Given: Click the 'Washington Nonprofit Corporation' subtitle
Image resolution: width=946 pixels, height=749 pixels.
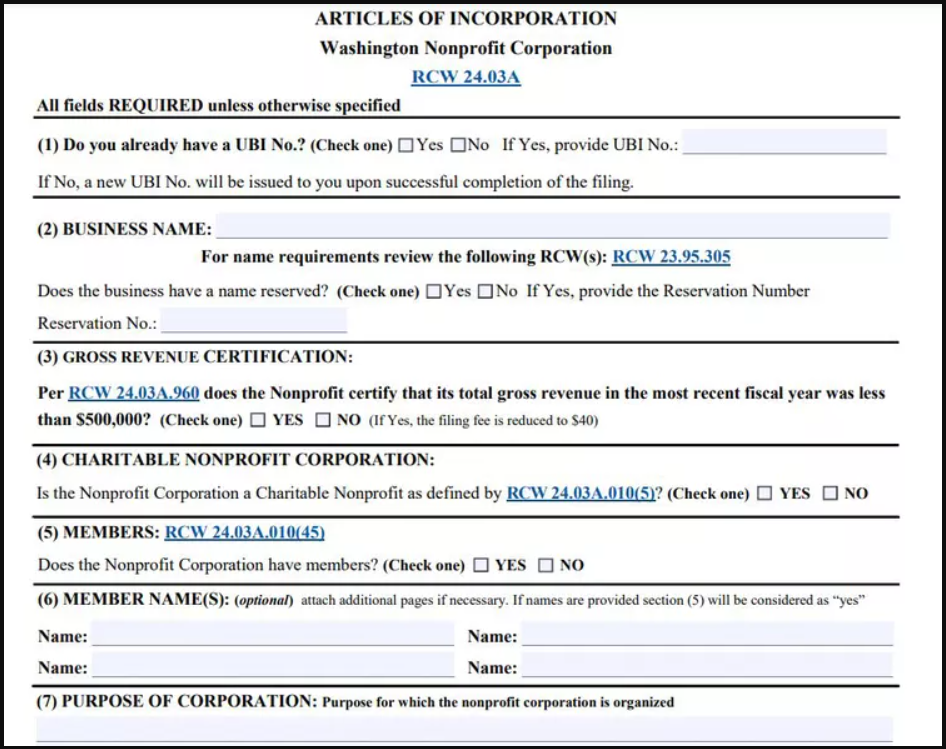Looking at the screenshot, I should click(x=466, y=48).
